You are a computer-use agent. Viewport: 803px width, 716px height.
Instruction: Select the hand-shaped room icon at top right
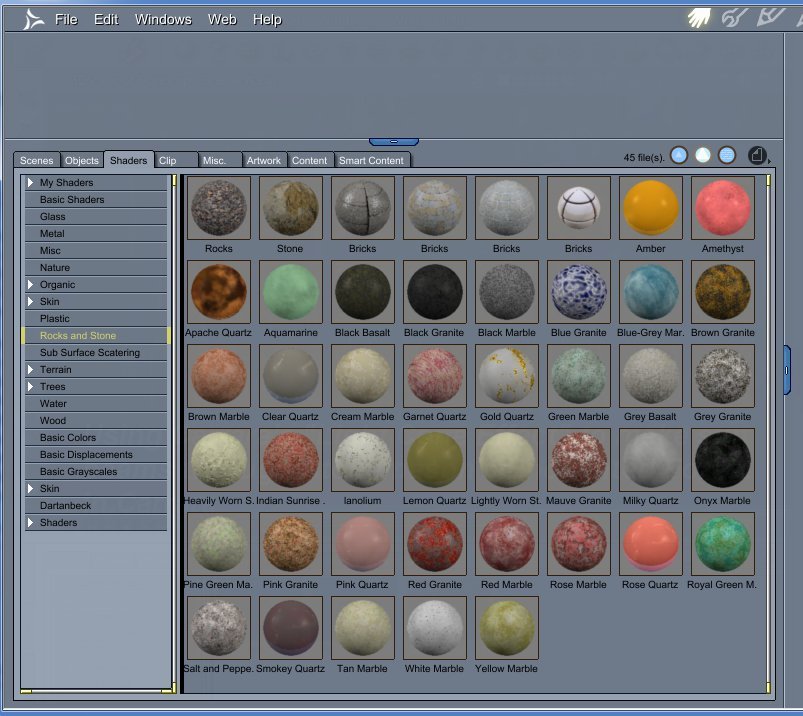[699, 18]
